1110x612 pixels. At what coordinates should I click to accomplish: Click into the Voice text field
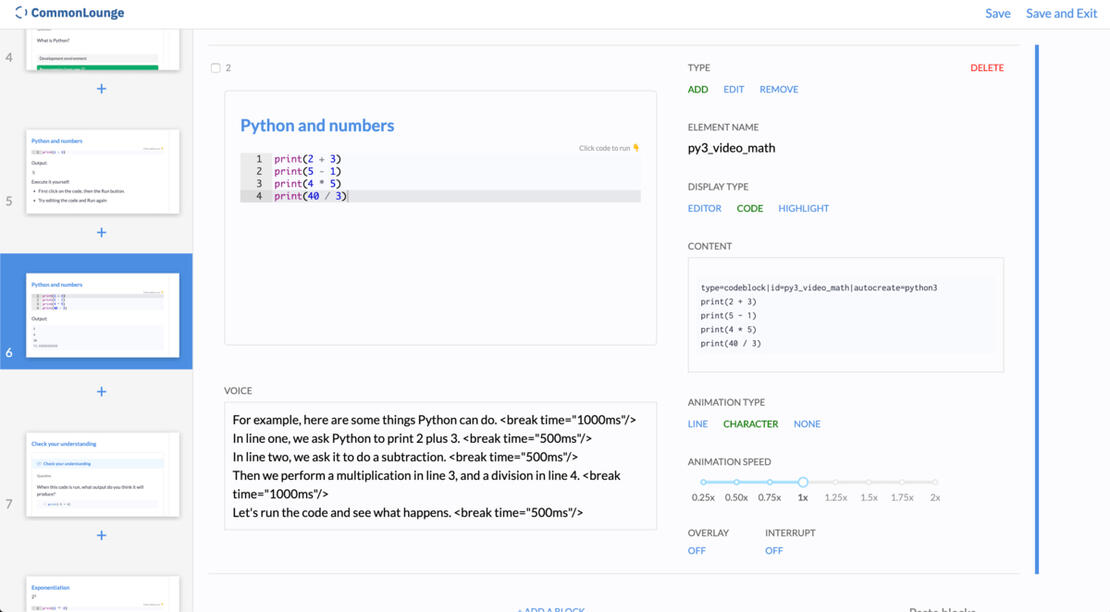(440, 466)
